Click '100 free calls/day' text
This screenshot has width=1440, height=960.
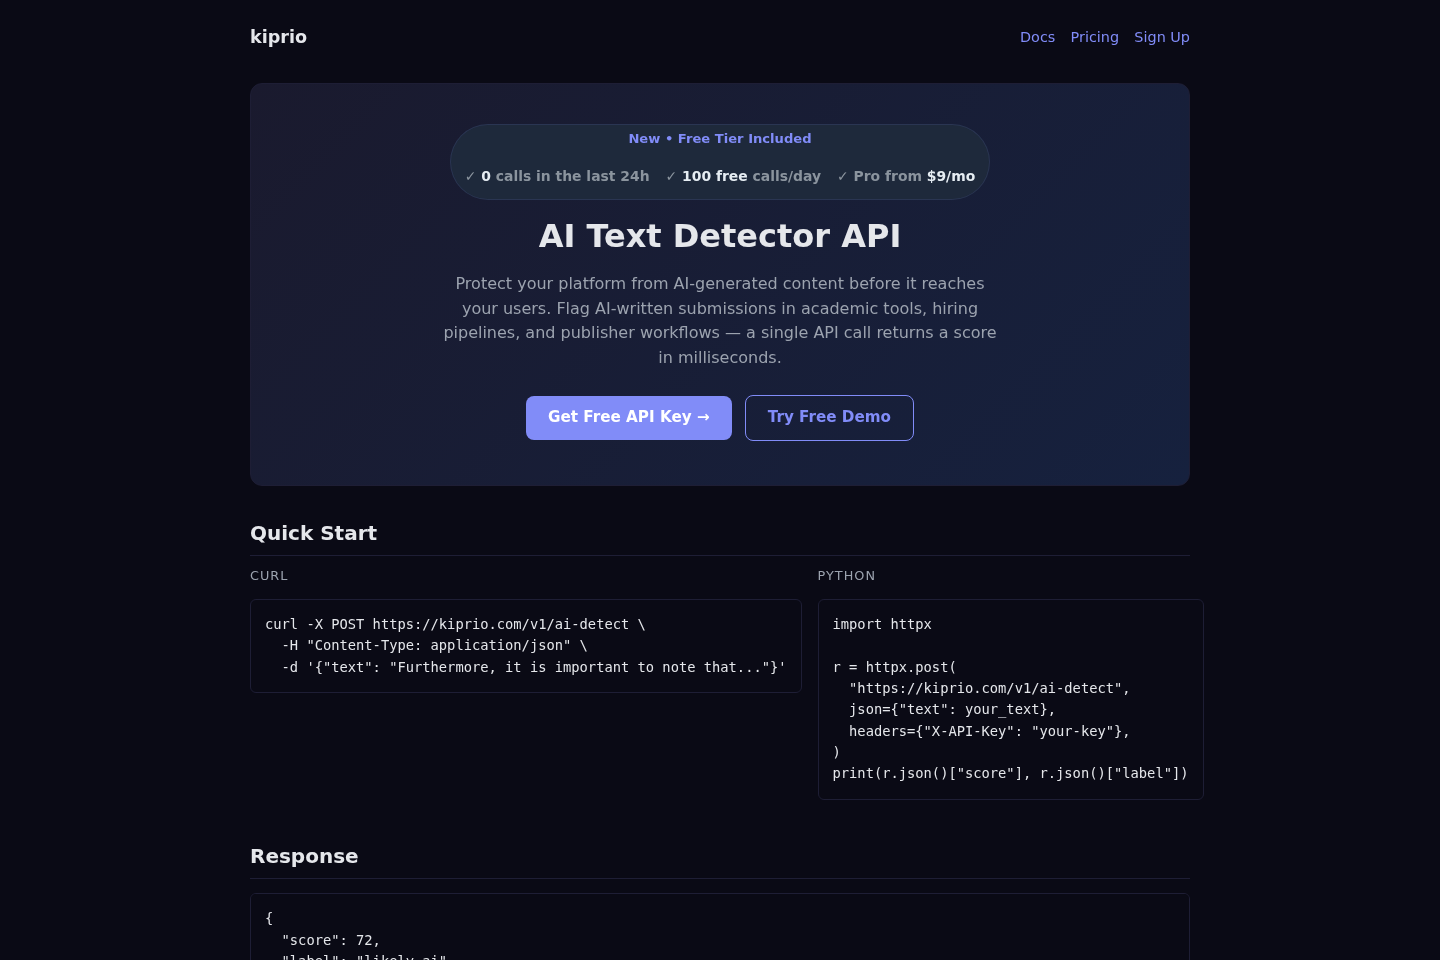click(751, 176)
